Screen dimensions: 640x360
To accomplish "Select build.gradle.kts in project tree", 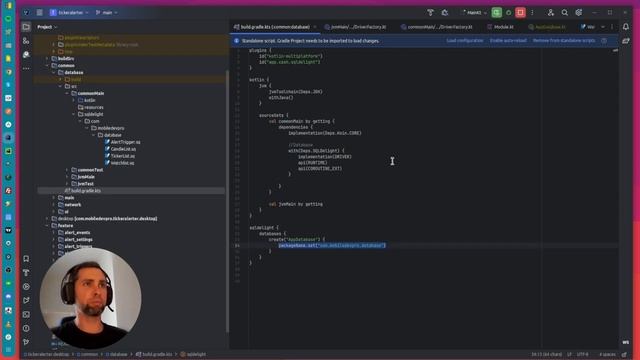I will pyautogui.click(x=83, y=191).
